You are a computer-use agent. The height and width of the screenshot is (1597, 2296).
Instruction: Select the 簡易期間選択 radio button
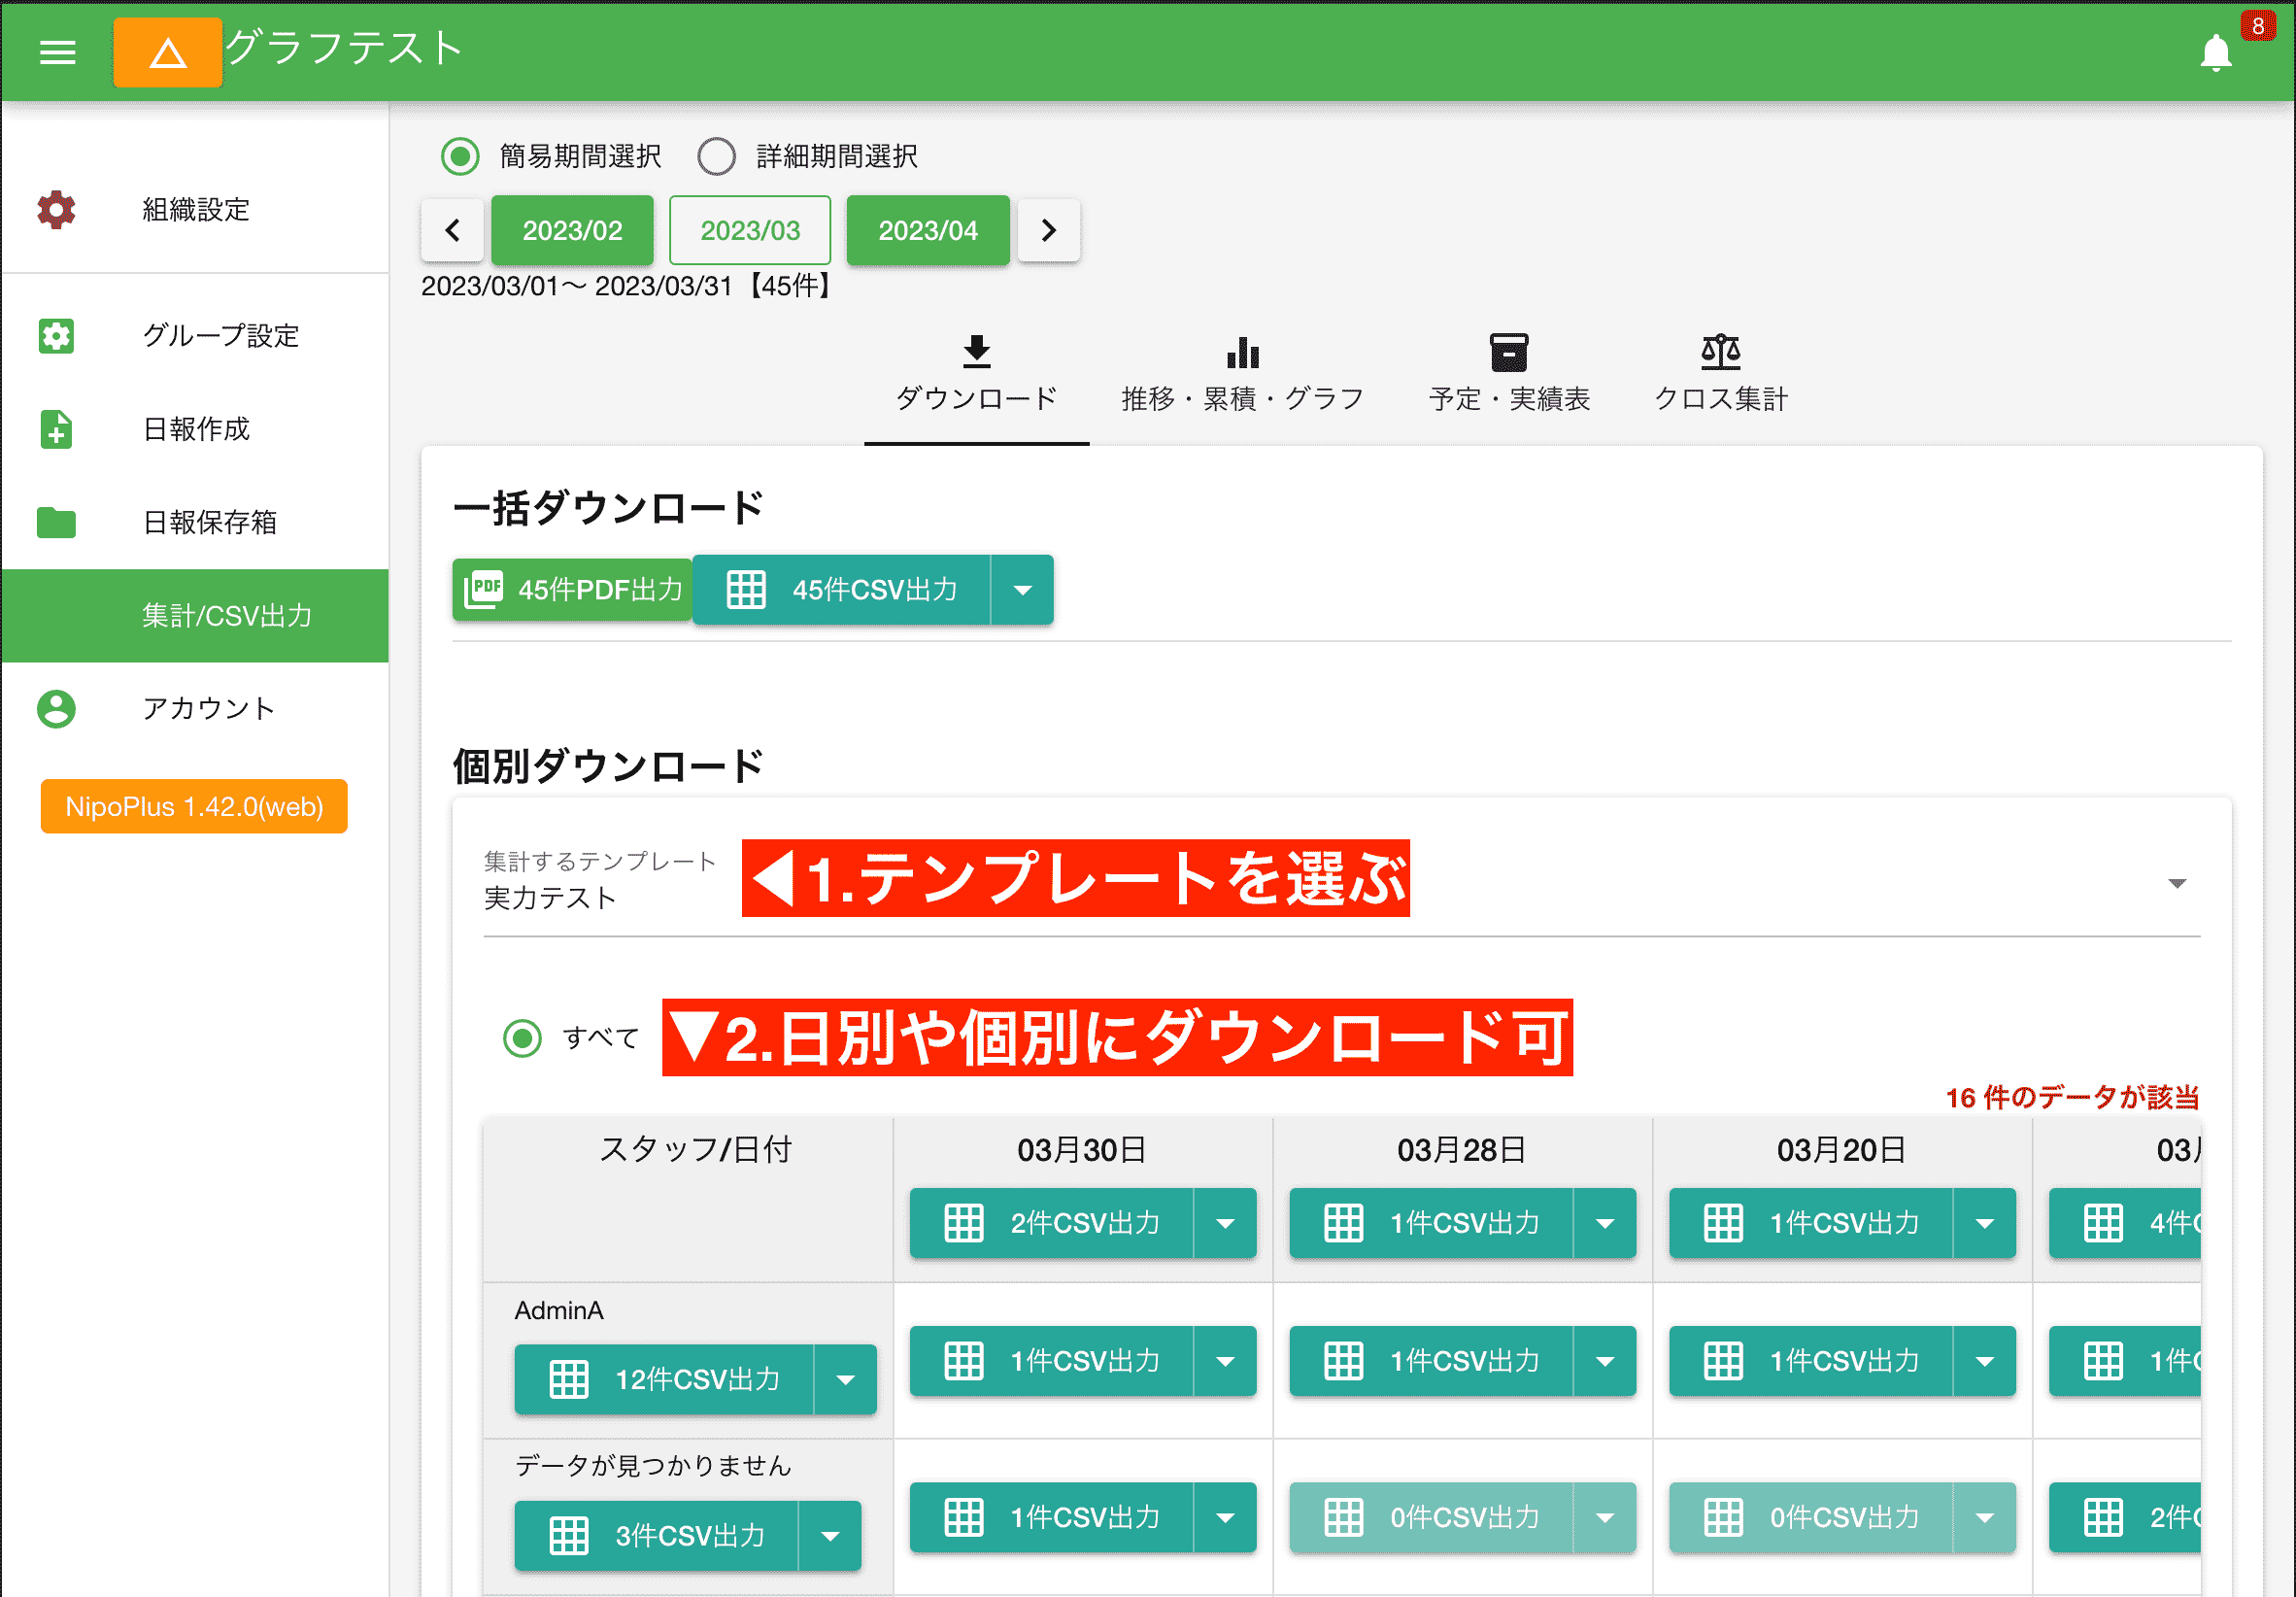tap(460, 156)
